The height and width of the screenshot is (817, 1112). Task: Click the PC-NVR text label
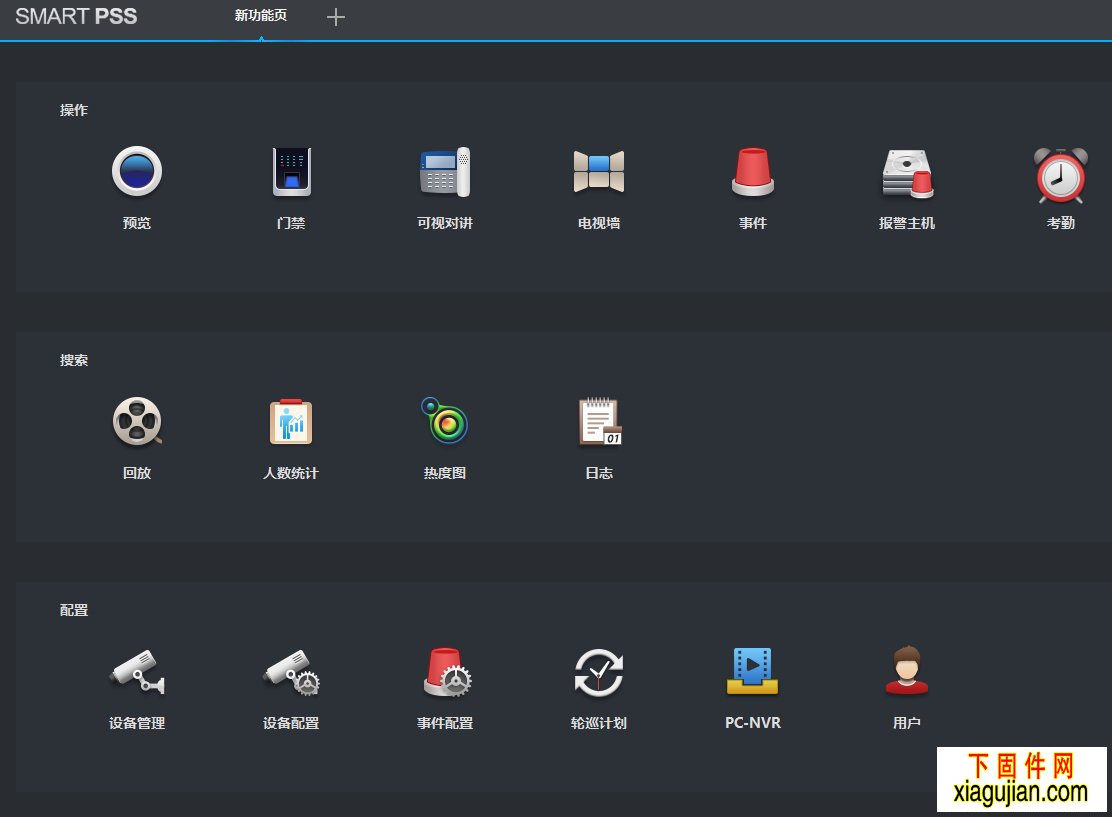point(752,723)
